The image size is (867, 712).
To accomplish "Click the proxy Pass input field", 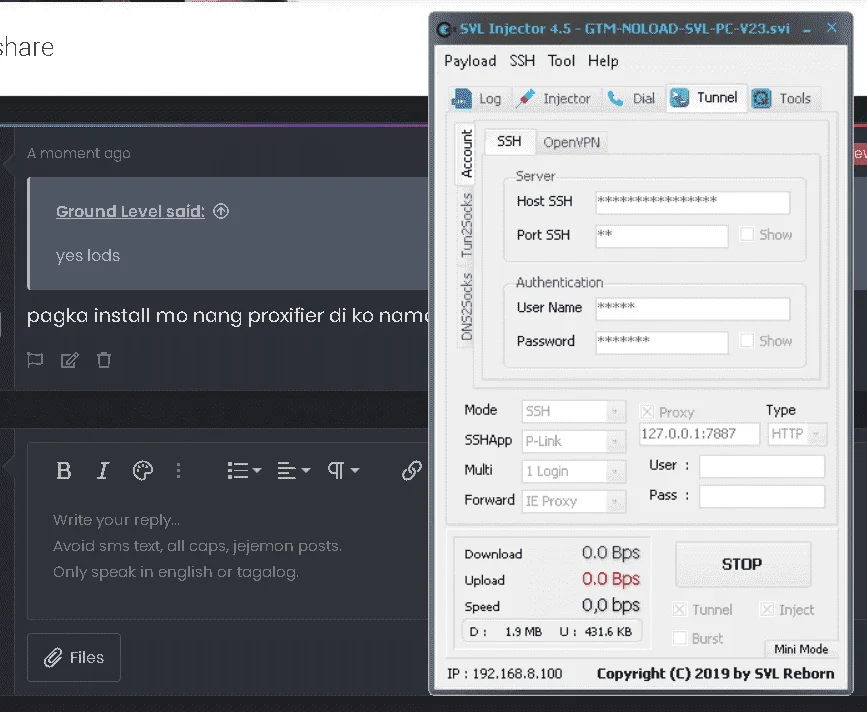I will (x=761, y=496).
